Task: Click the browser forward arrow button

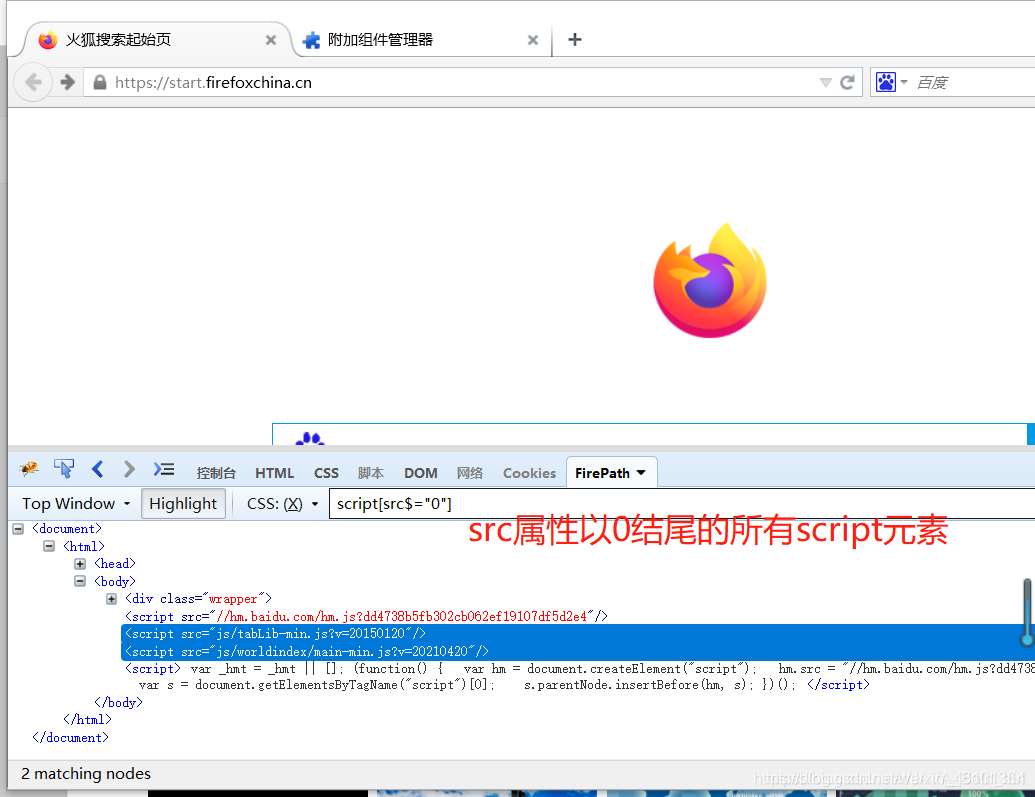Action: (67, 83)
